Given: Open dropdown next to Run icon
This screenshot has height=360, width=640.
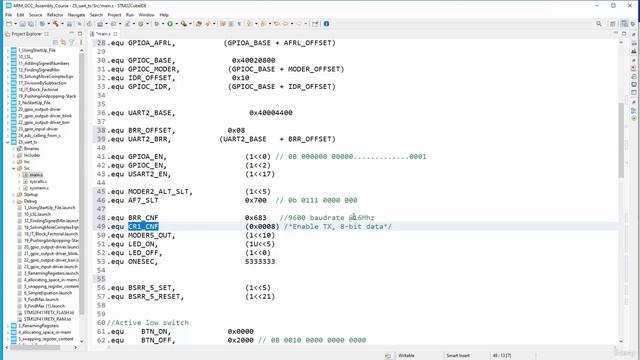Looking at the screenshot, I should click(x=176, y=24).
